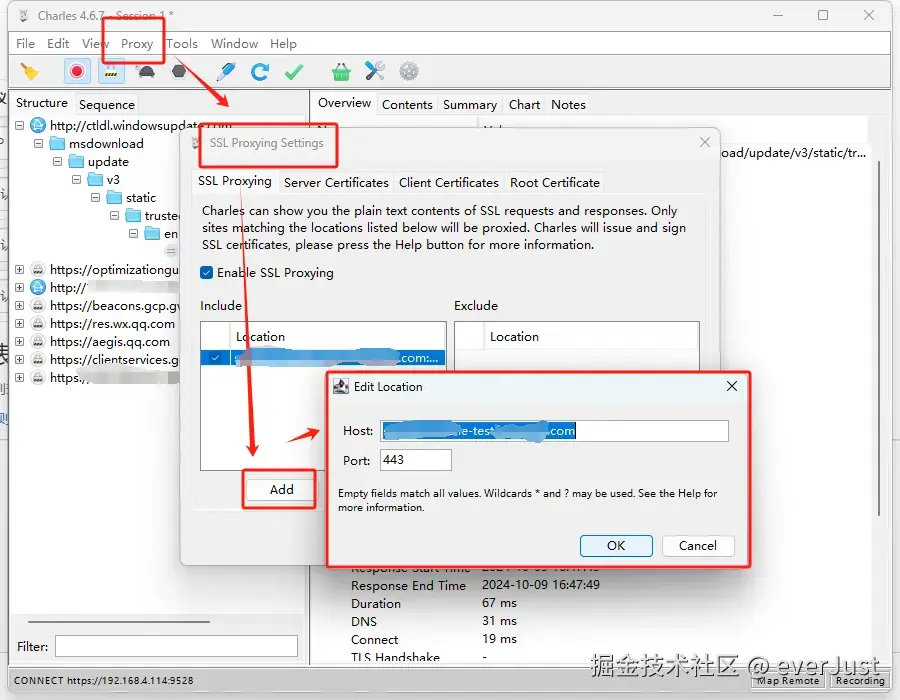This screenshot has height=700, width=900.
Task: Clear the session with the broom icon
Action: [x=29, y=72]
